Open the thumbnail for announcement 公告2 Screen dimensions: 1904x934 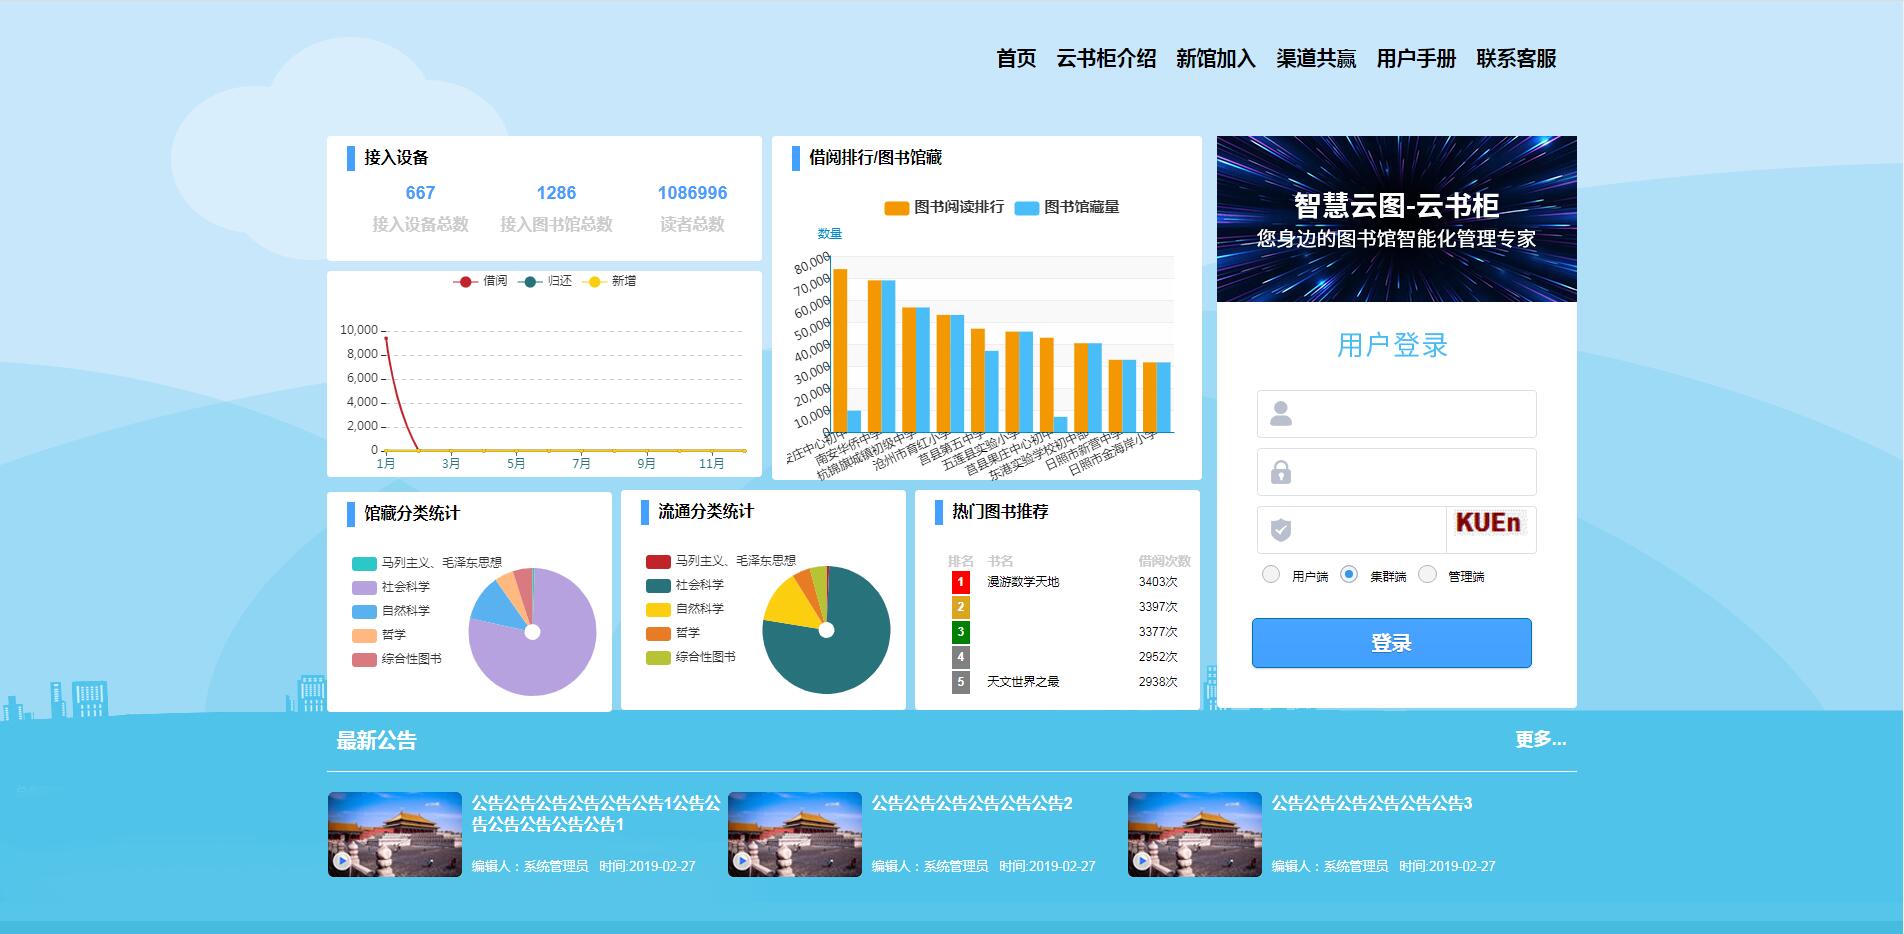[795, 835]
